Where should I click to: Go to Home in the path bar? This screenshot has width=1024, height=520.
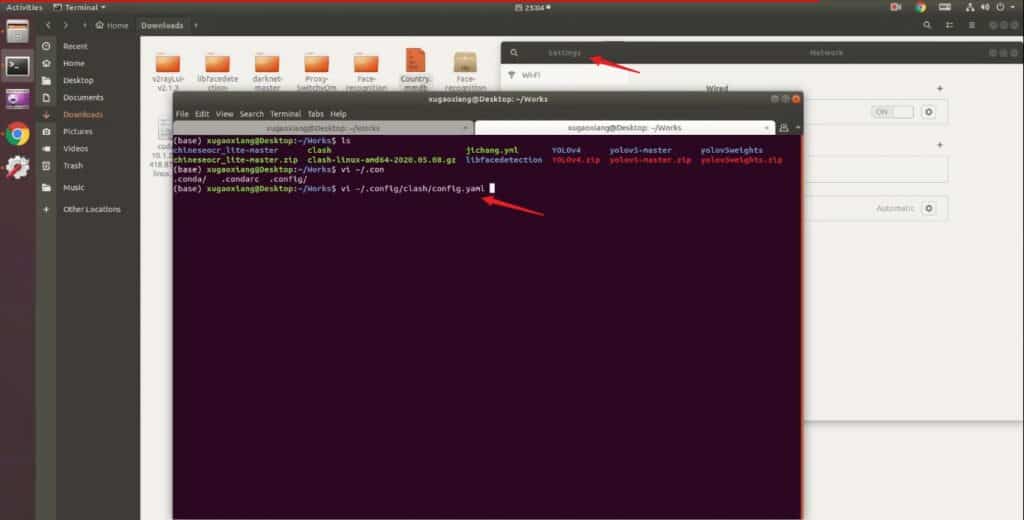[112, 25]
